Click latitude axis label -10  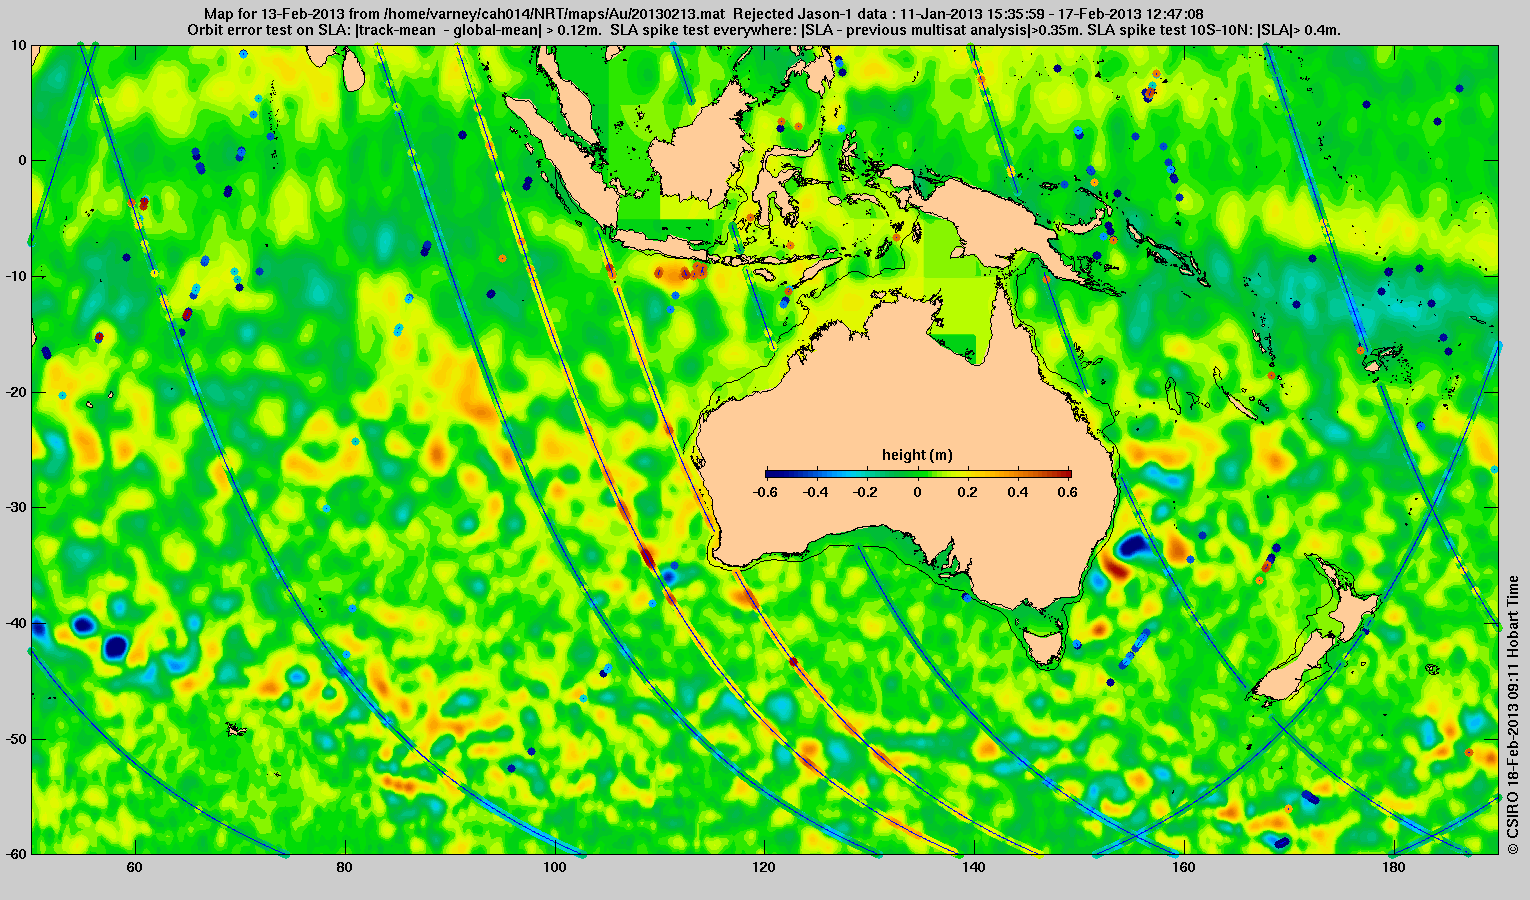pos(17,276)
